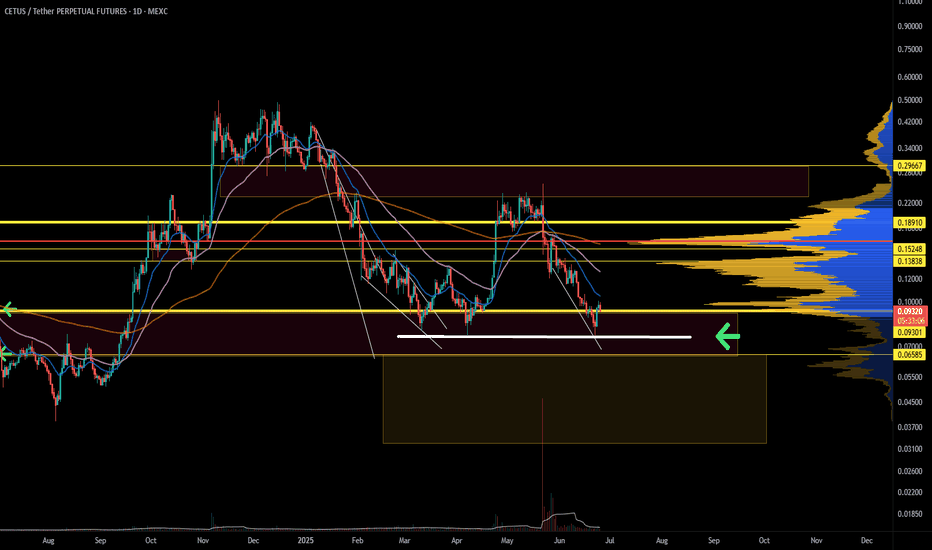
Task: Click the 0.01850 price scale value
Action: (910, 514)
